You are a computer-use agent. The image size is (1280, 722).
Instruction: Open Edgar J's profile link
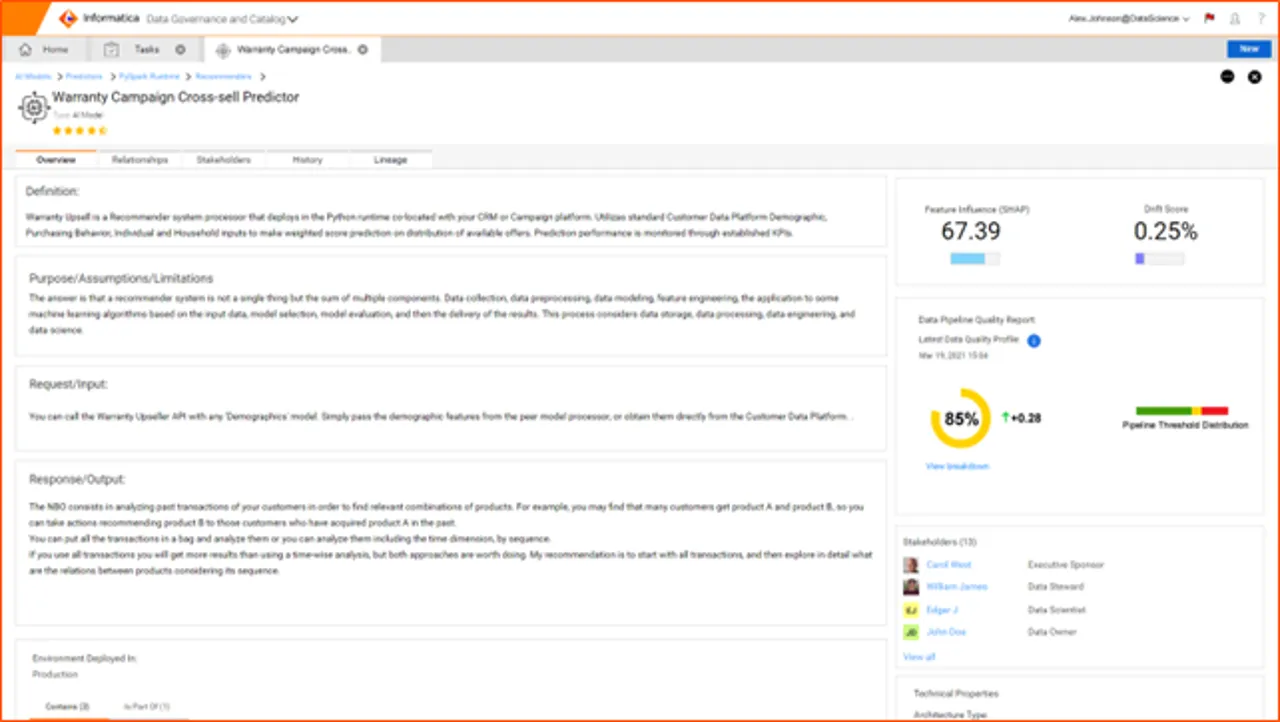click(943, 610)
